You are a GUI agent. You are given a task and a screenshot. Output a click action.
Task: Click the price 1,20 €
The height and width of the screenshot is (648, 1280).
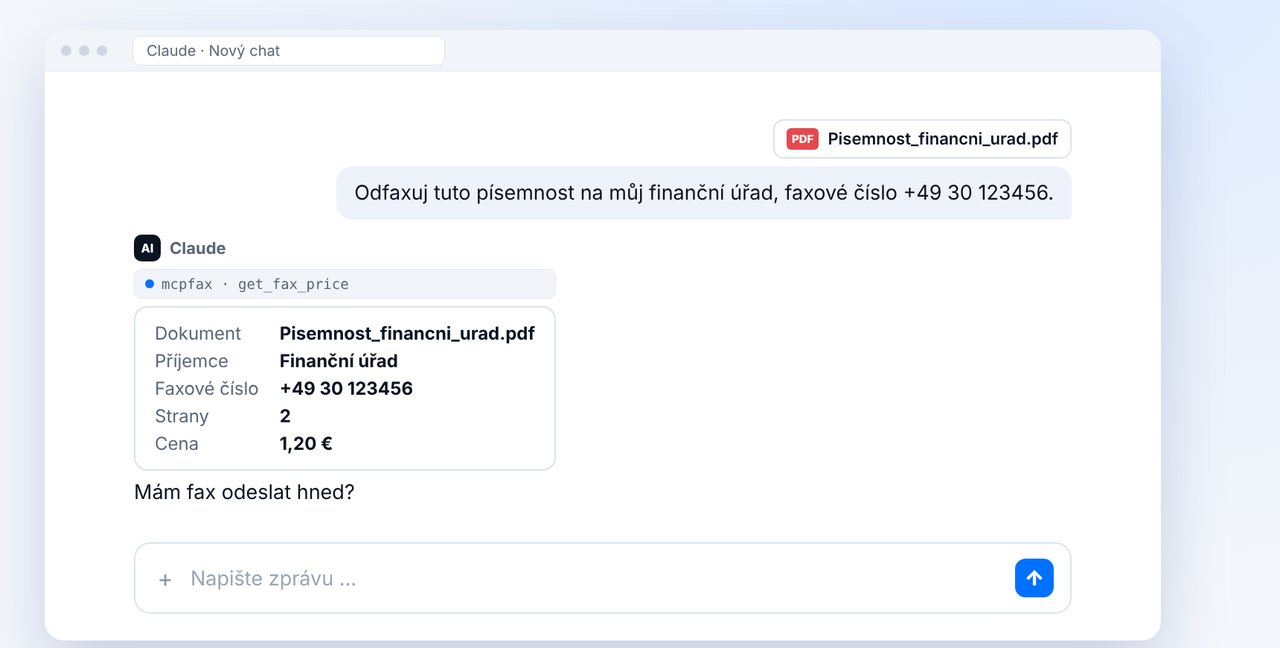(306, 443)
